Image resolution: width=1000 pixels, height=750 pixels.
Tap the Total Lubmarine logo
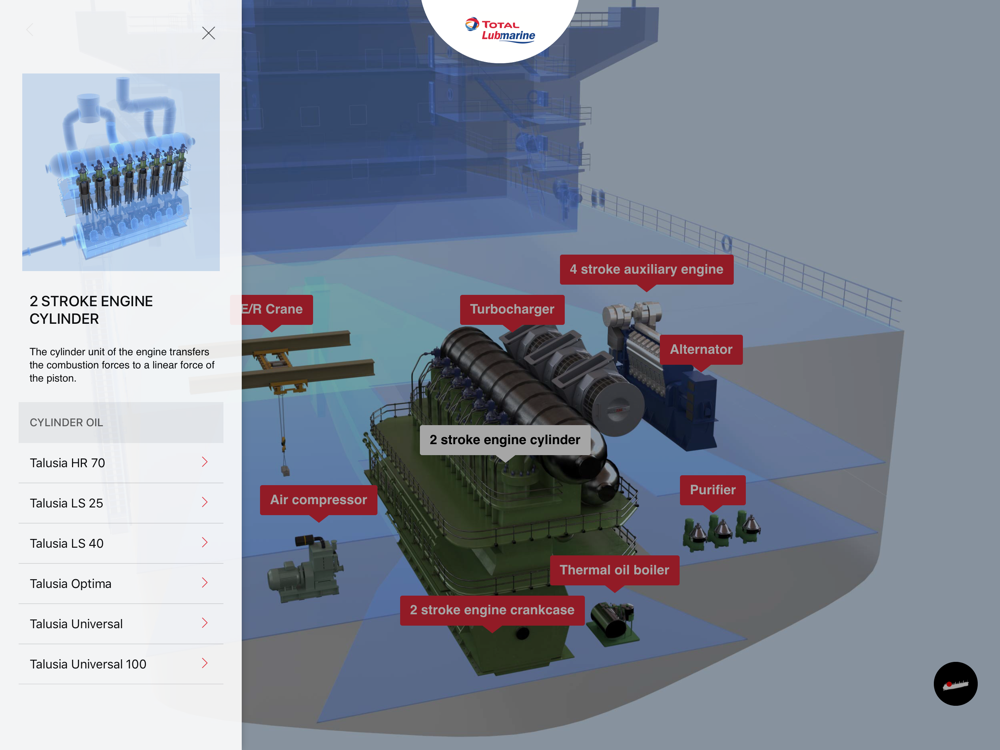[x=500, y=29]
